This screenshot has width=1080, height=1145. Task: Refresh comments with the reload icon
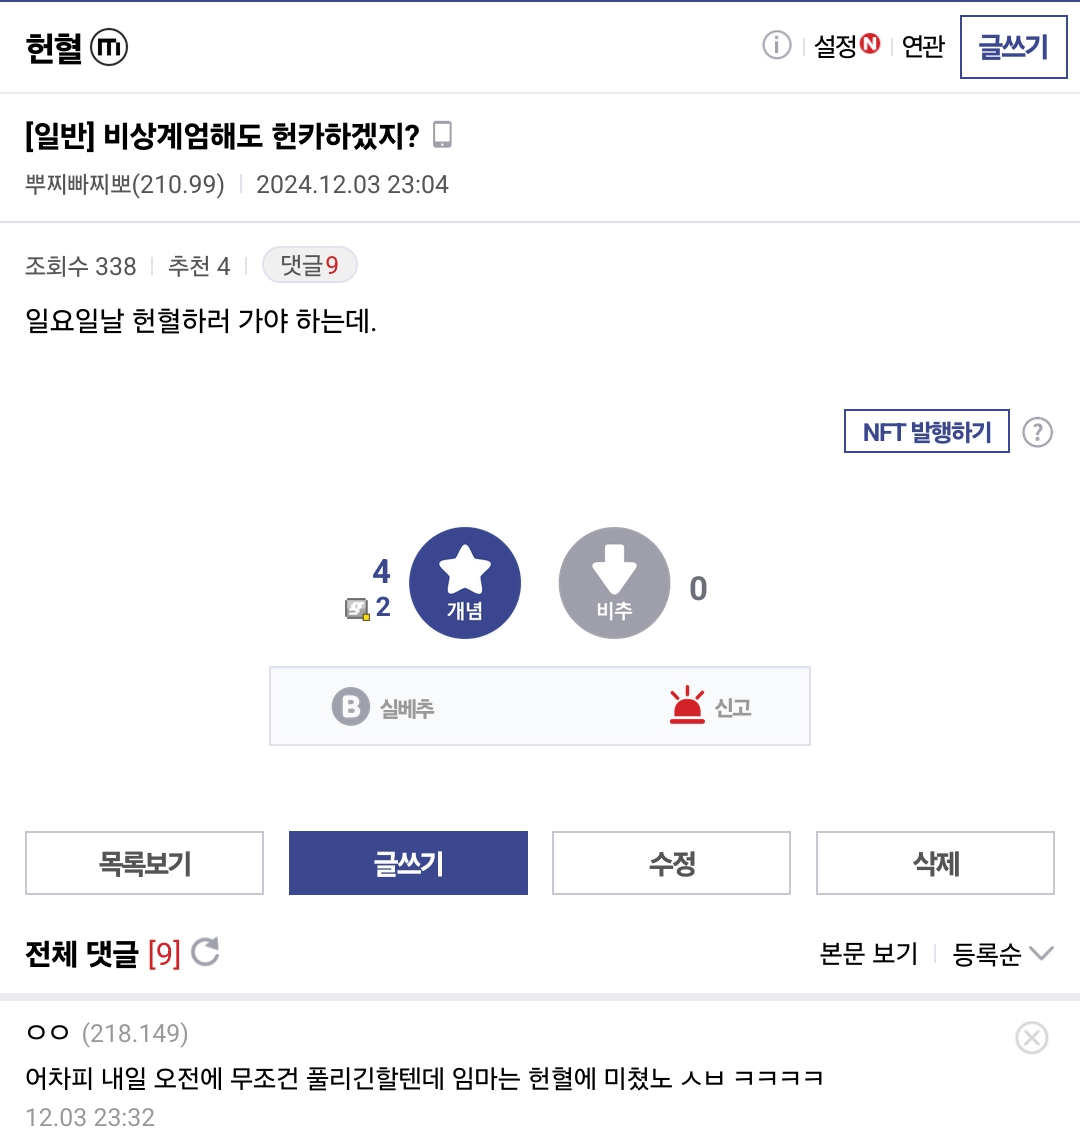click(x=205, y=952)
